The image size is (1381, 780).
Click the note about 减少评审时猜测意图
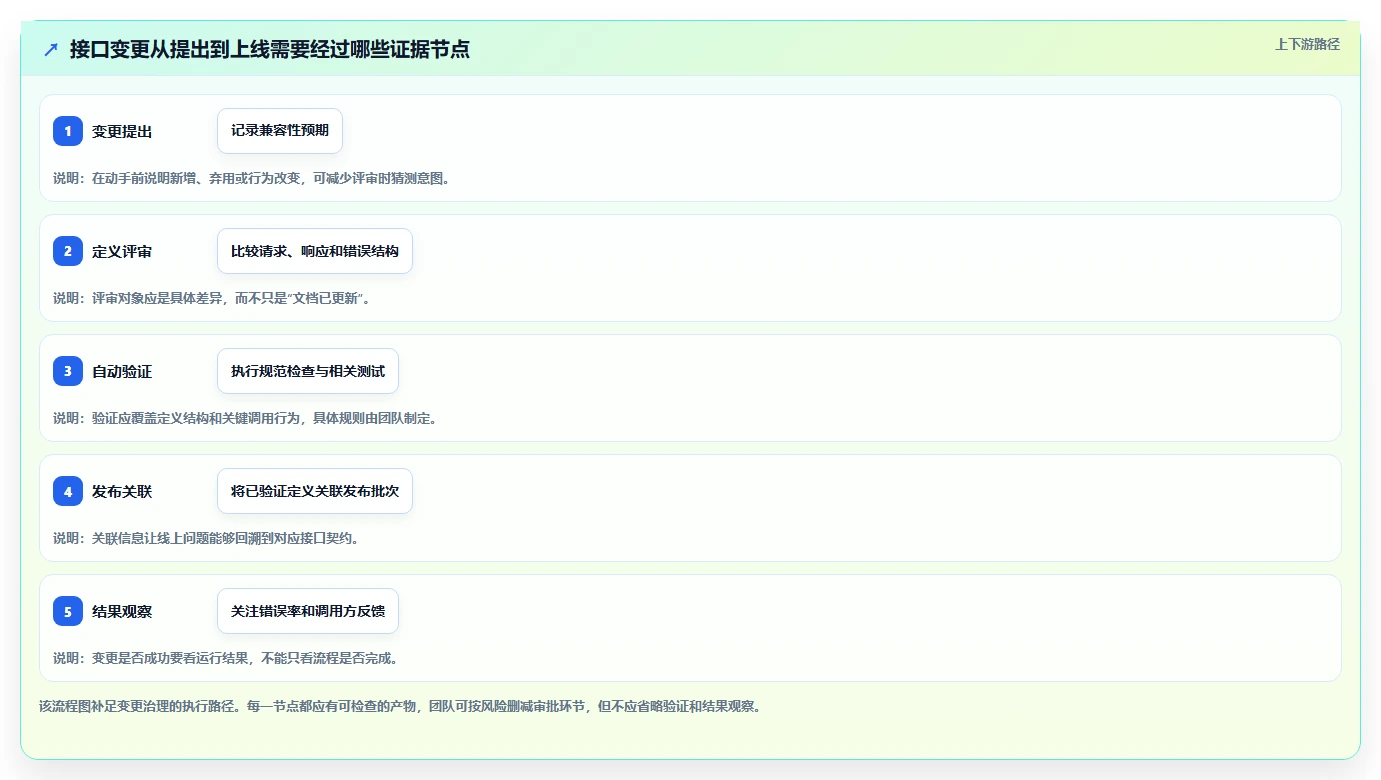252,178
